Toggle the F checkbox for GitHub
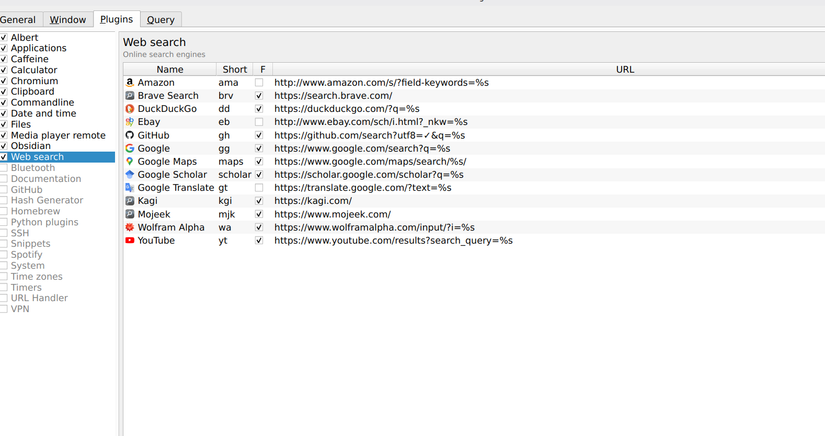The height and width of the screenshot is (436, 825). (x=259, y=135)
